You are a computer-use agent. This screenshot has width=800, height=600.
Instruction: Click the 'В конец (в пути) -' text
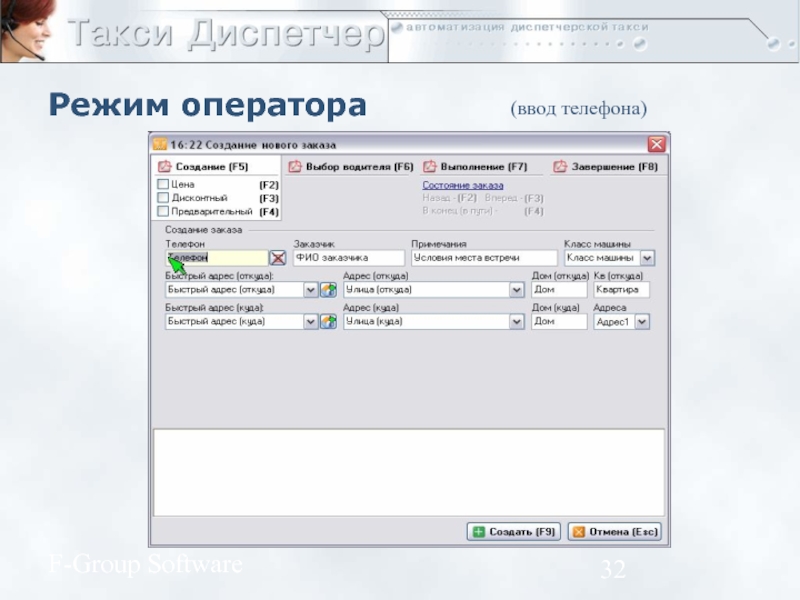point(460,211)
